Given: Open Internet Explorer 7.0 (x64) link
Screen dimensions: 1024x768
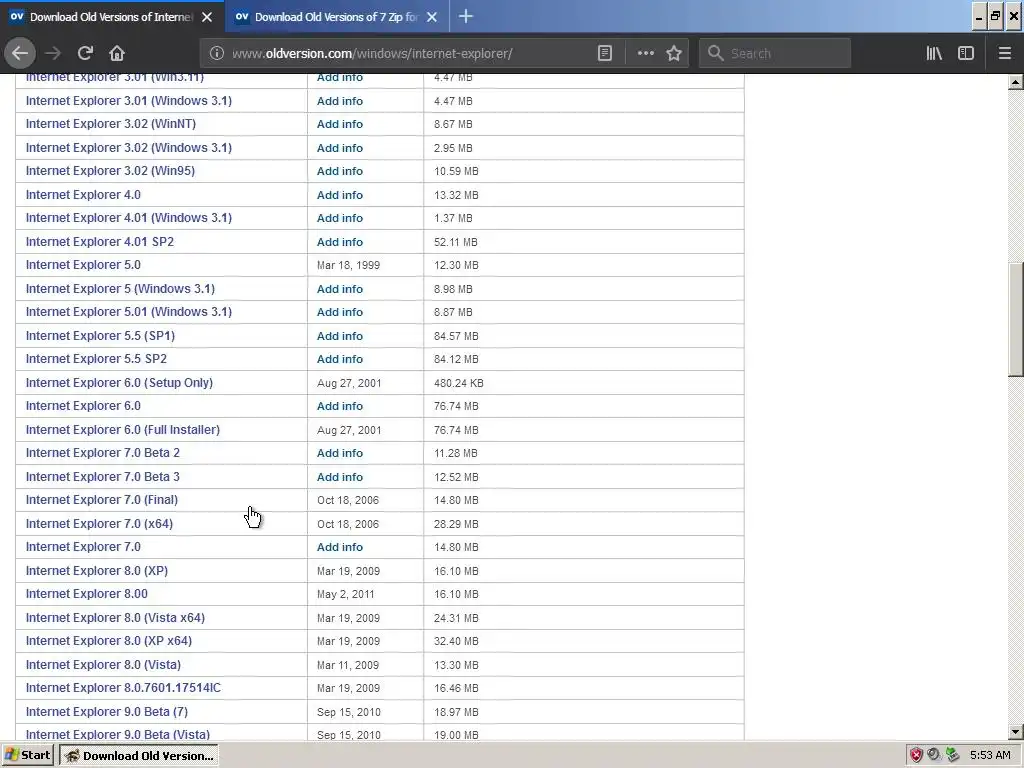Looking at the screenshot, I should click(99, 523).
